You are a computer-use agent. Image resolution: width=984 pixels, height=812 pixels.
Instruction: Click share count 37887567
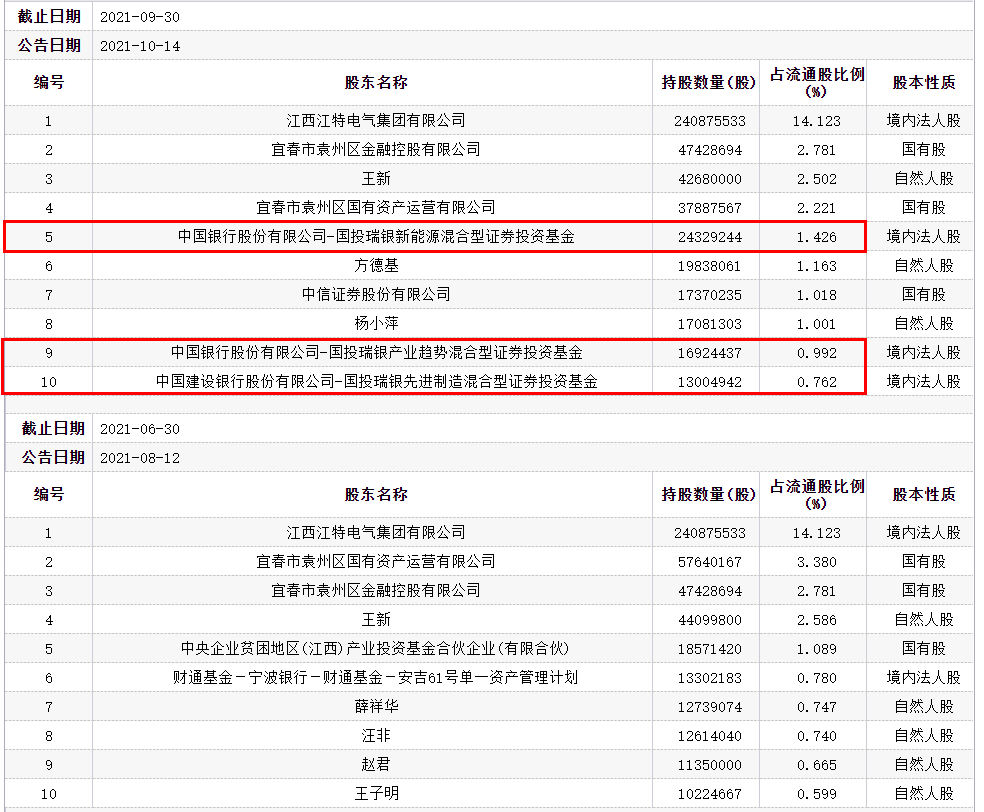710,208
